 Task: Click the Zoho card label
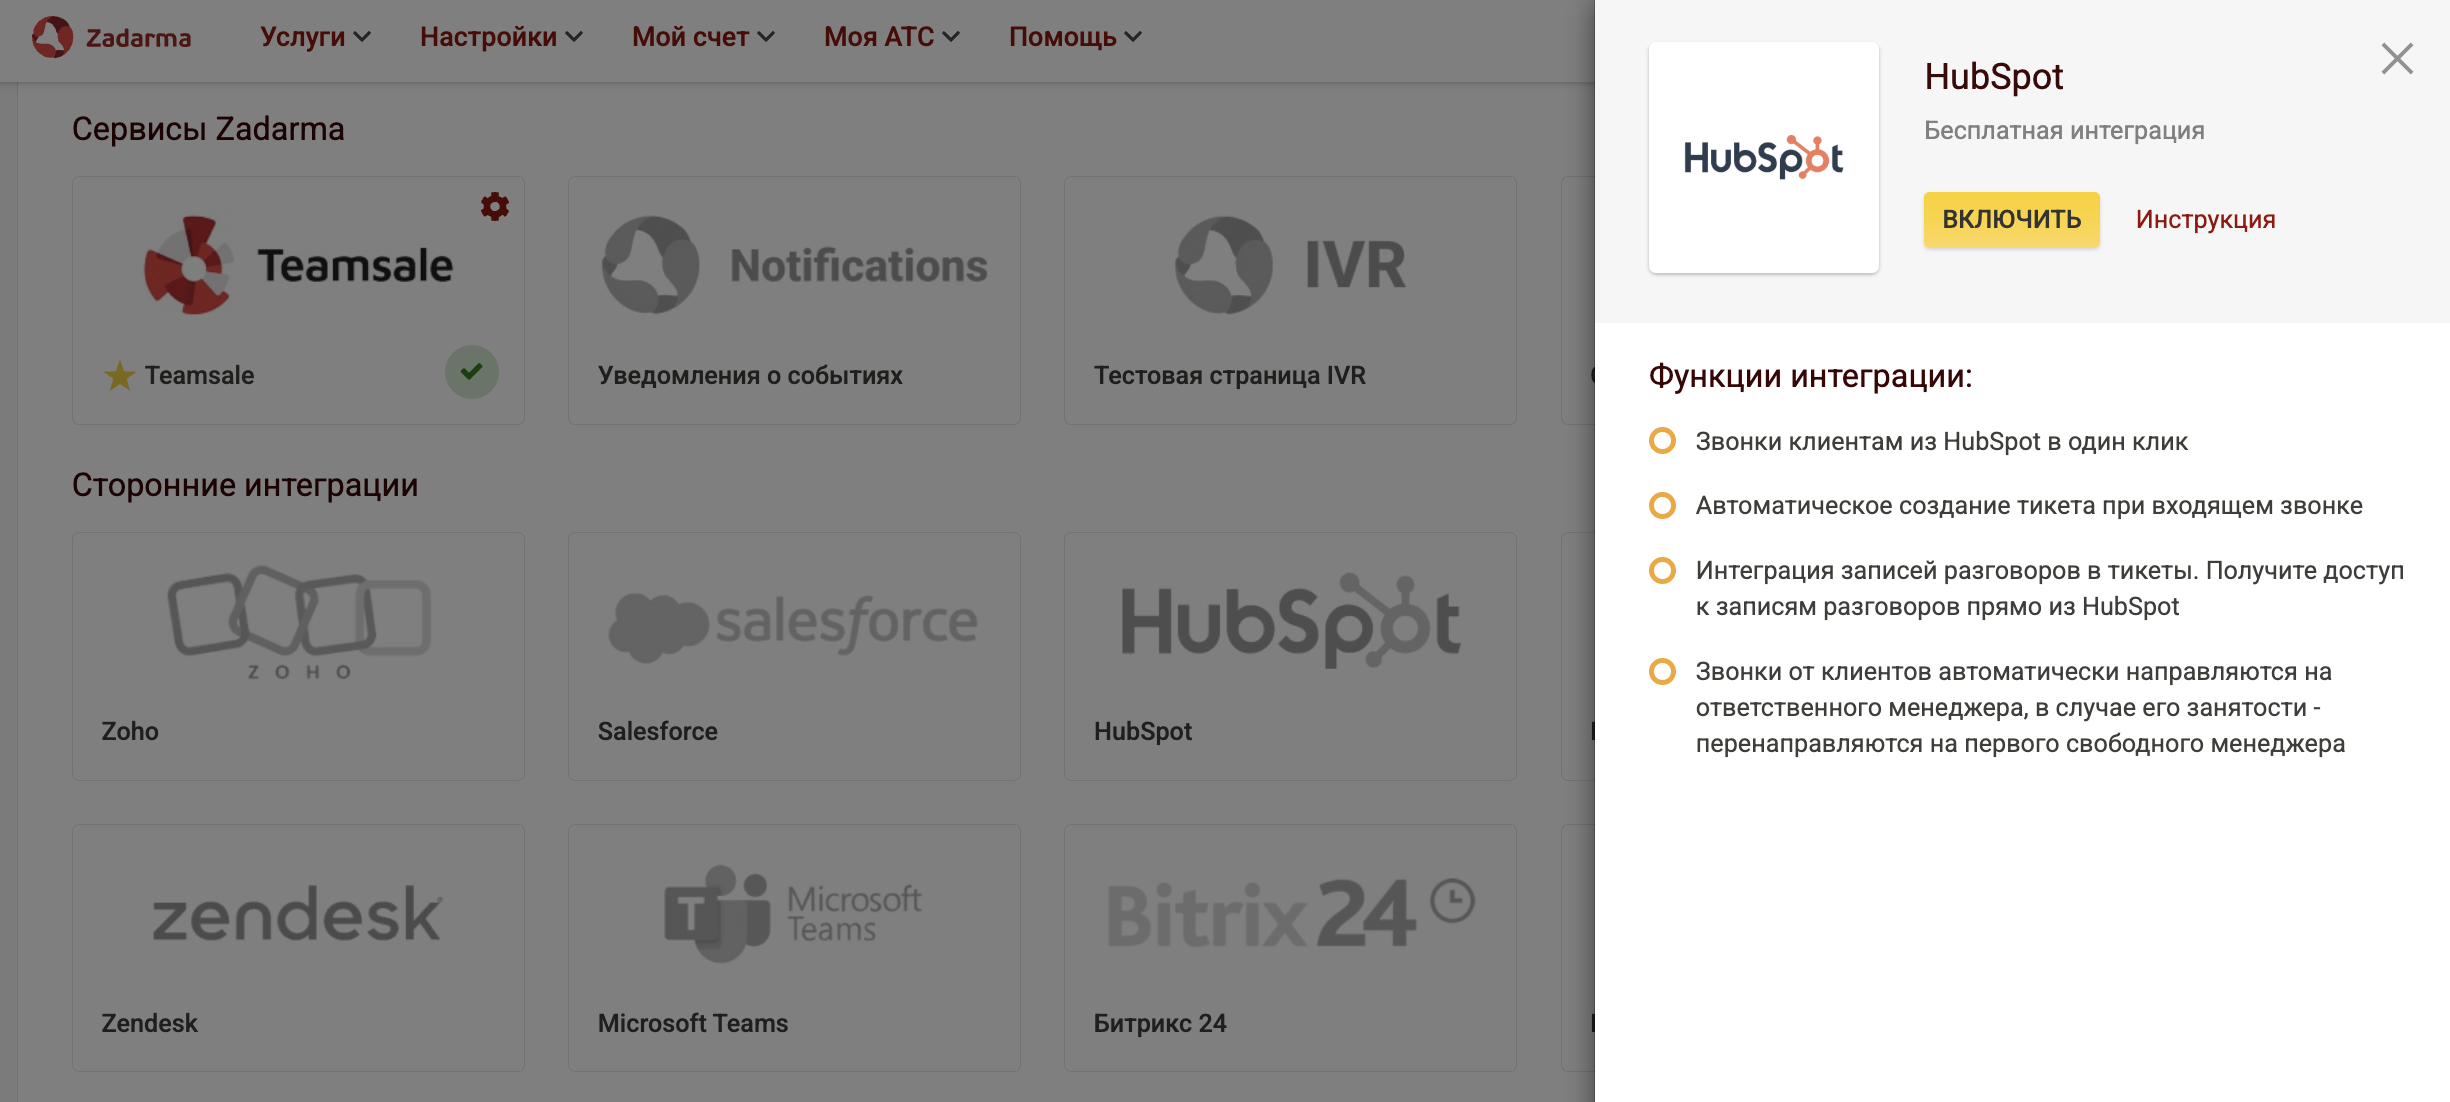pos(130,731)
